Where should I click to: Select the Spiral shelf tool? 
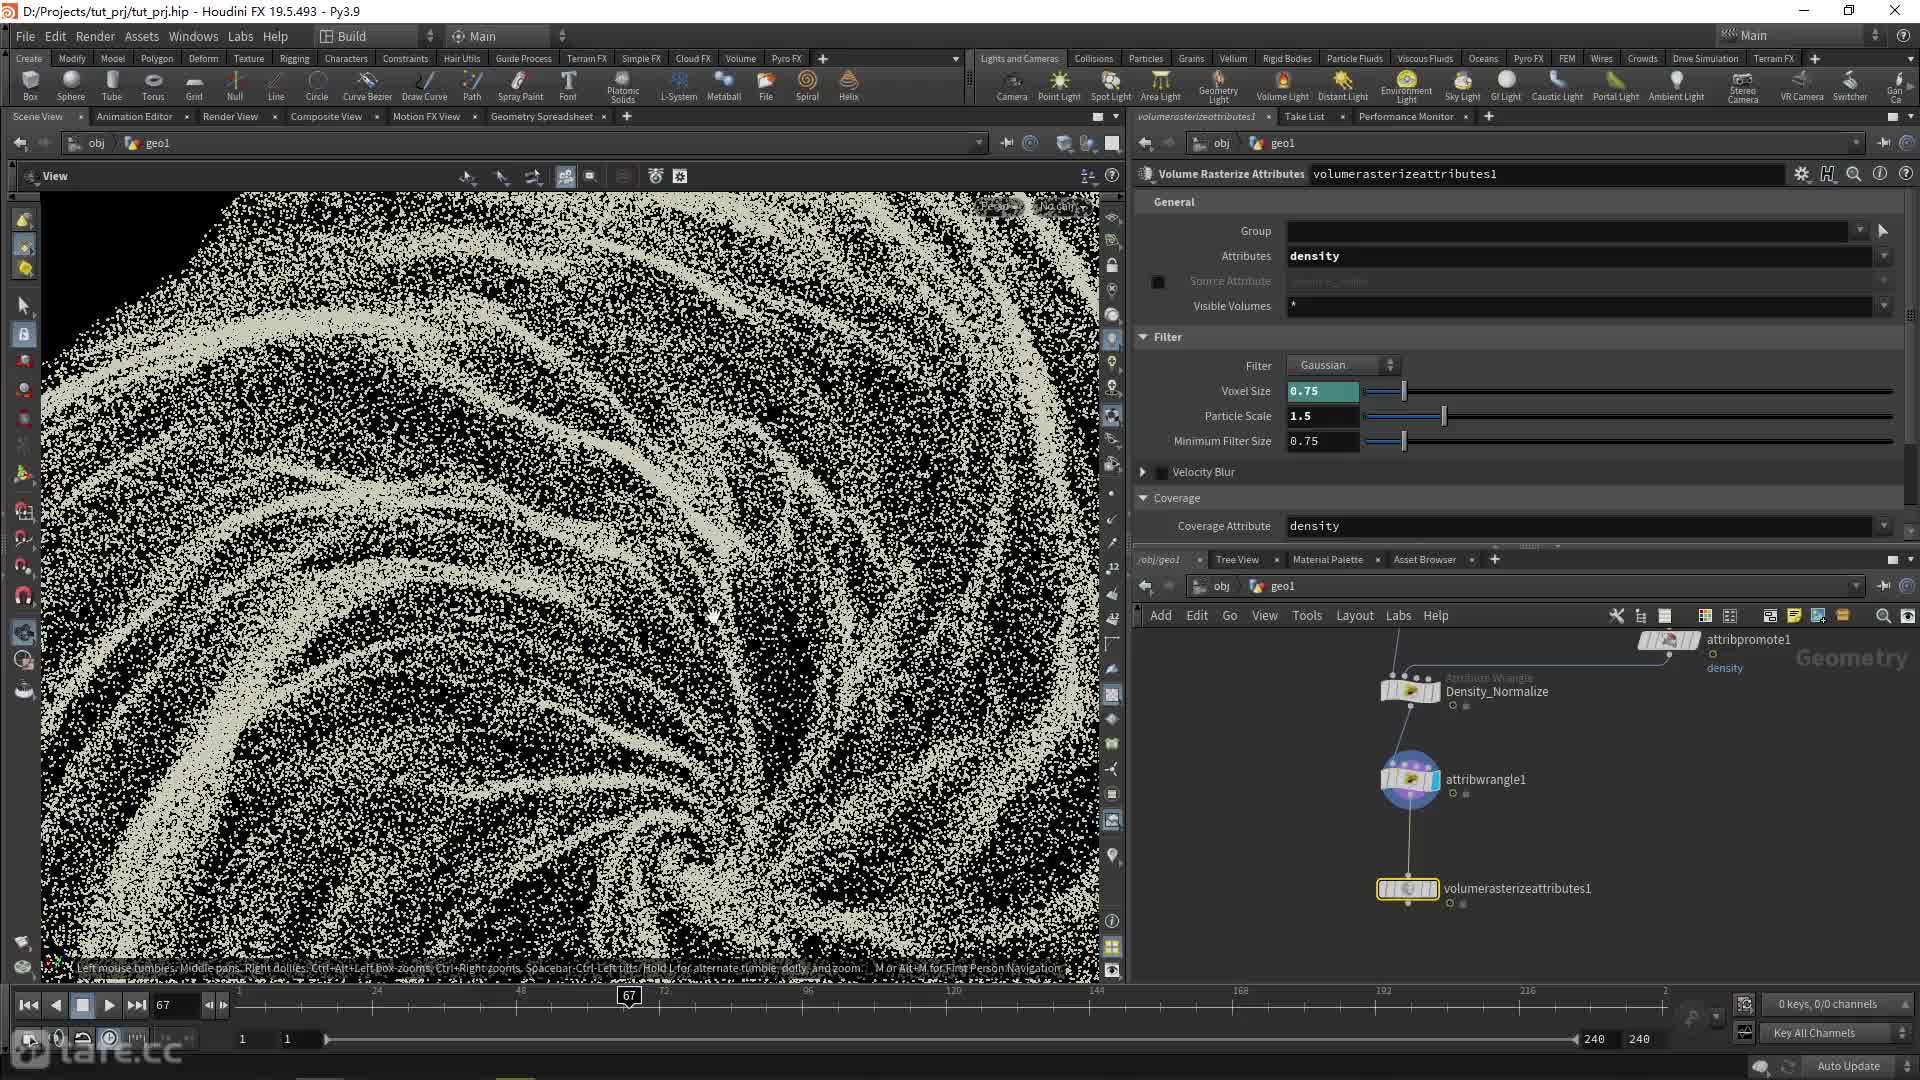click(x=807, y=86)
